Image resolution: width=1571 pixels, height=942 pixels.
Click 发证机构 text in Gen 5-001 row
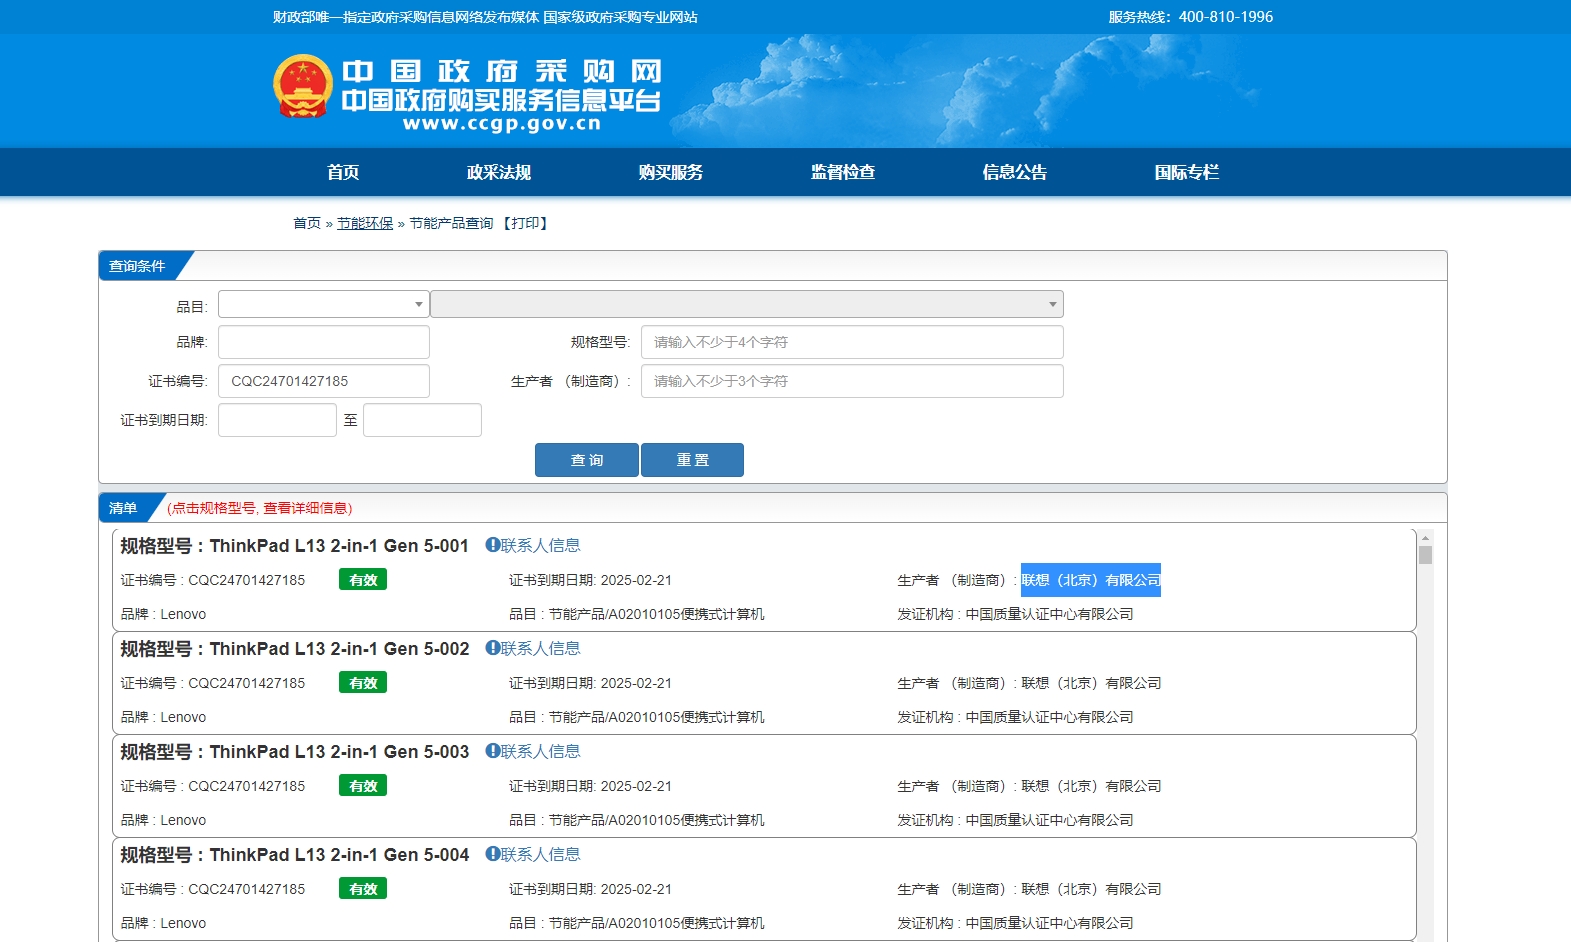pos(1015,614)
